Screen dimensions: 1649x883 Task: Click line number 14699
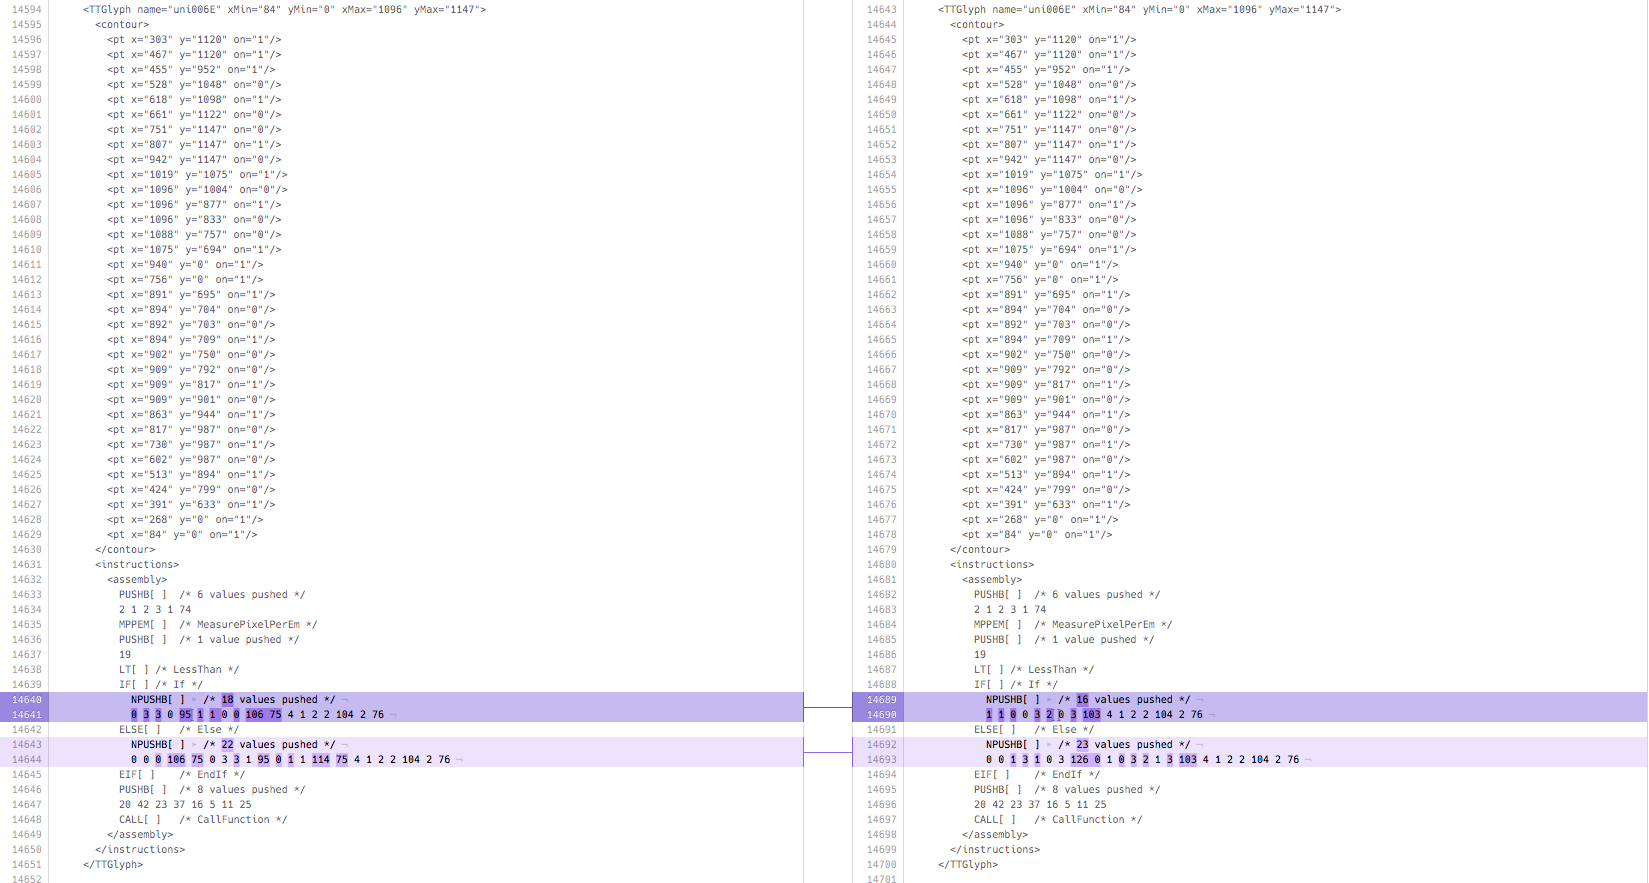pyautogui.click(x=882, y=850)
